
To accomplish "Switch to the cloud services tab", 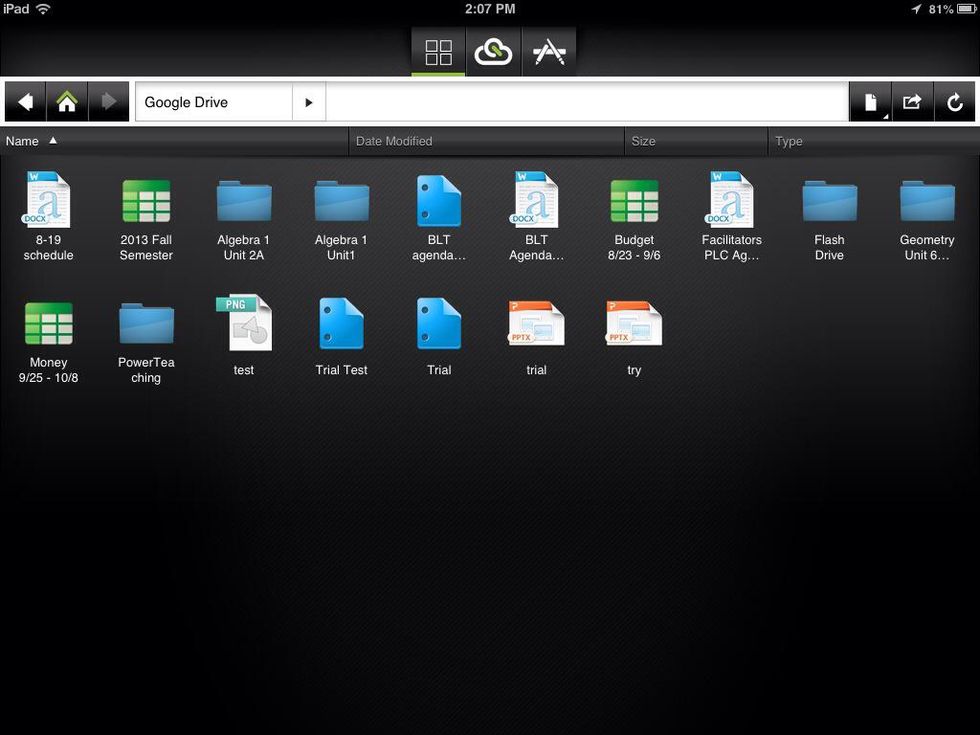I will [493, 52].
